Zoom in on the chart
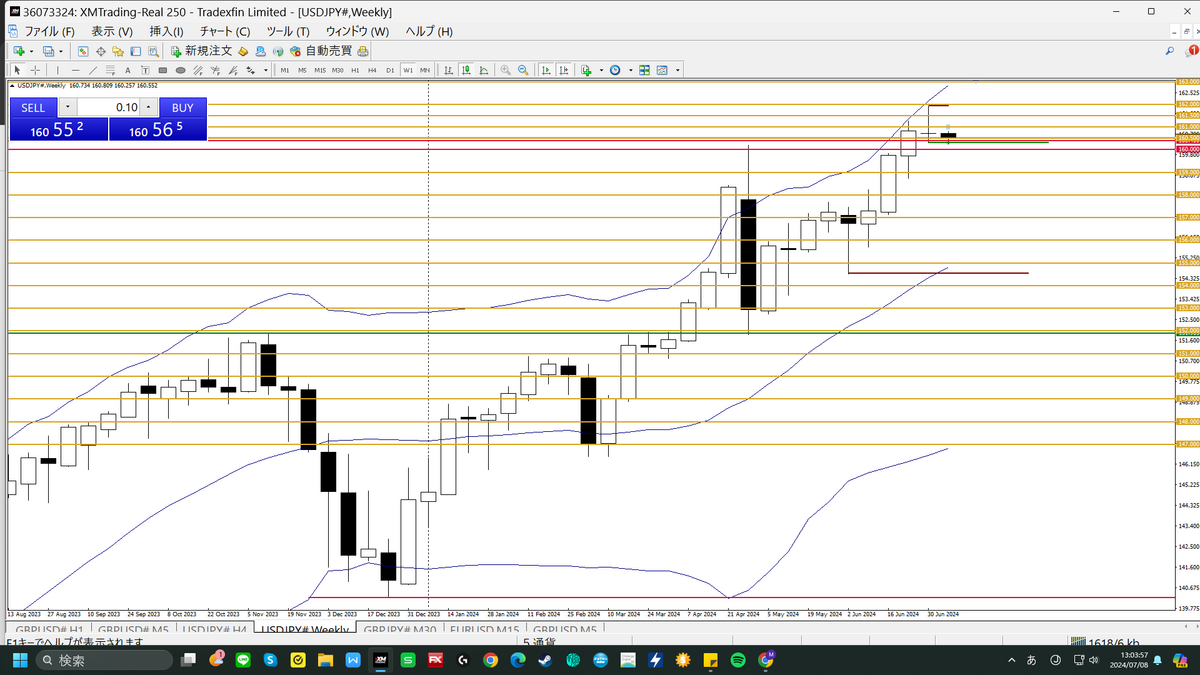Viewport: 1200px width, 675px height. (x=506, y=70)
